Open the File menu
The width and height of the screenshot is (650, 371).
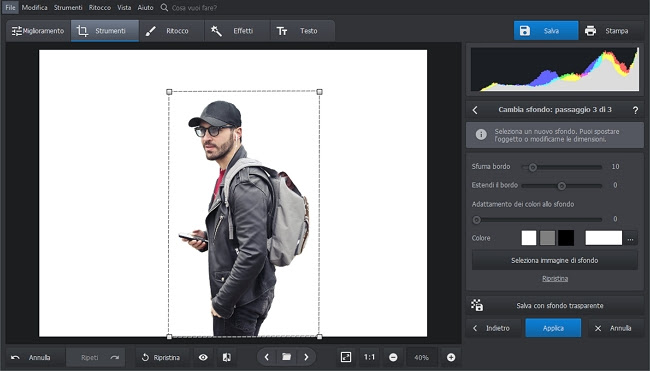(x=10, y=7)
